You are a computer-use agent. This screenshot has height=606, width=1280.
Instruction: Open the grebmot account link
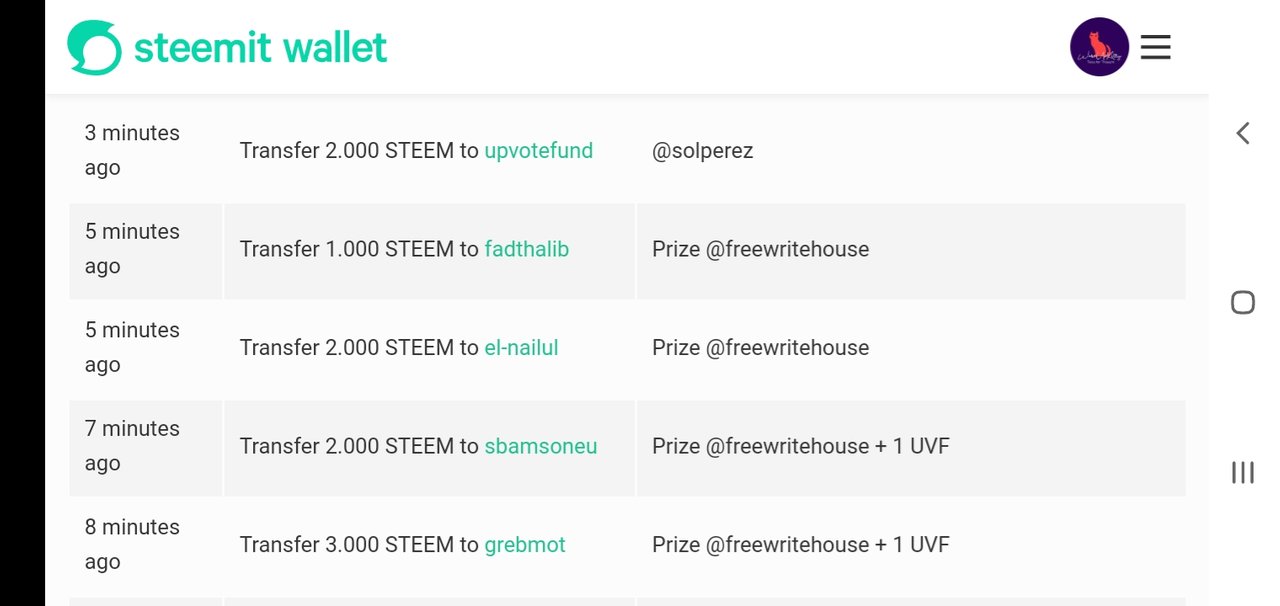click(524, 545)
